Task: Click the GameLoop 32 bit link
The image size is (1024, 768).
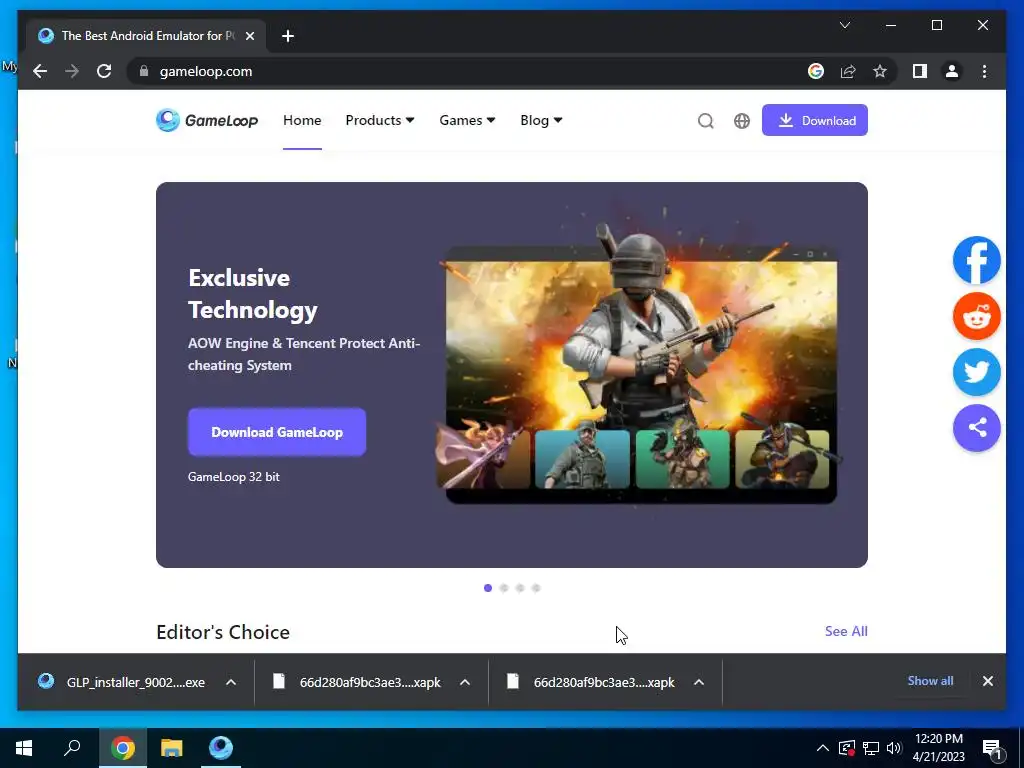Action: click(x=234, y=477)
